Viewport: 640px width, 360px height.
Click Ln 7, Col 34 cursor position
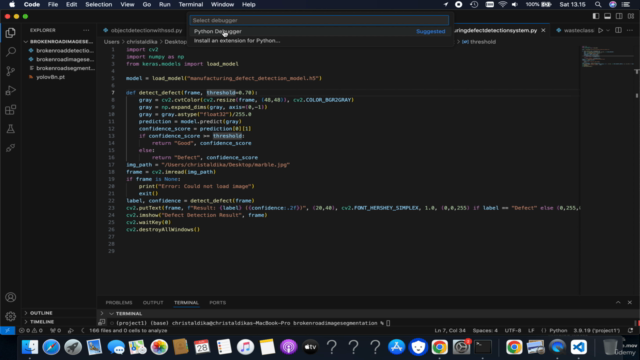[x=450, y=331]
